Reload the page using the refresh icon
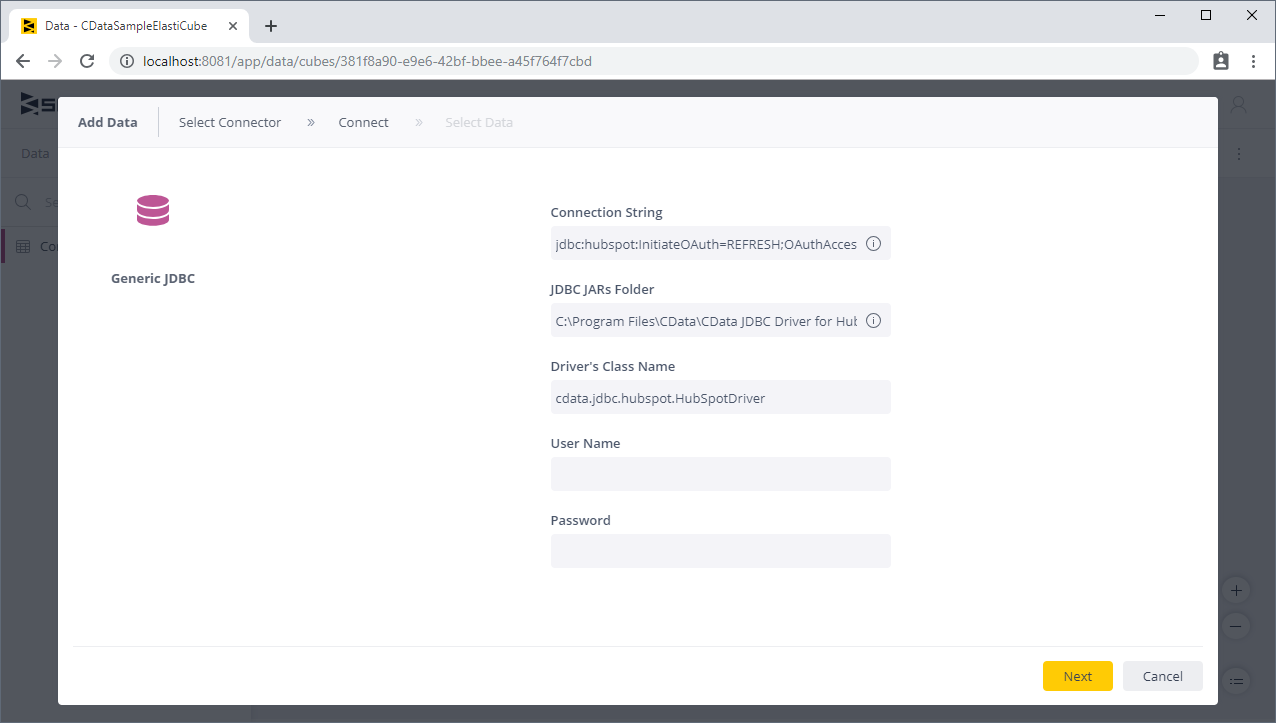1276x723 pixels. coord(87,61)
